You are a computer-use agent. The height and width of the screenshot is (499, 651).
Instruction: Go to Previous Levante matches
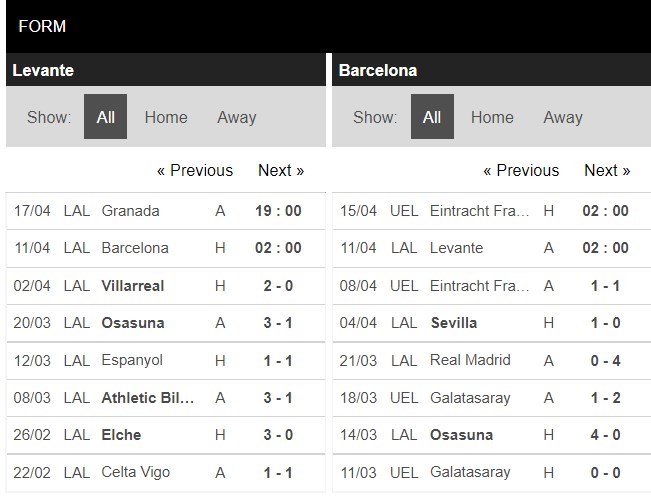[x=195, y=171]
